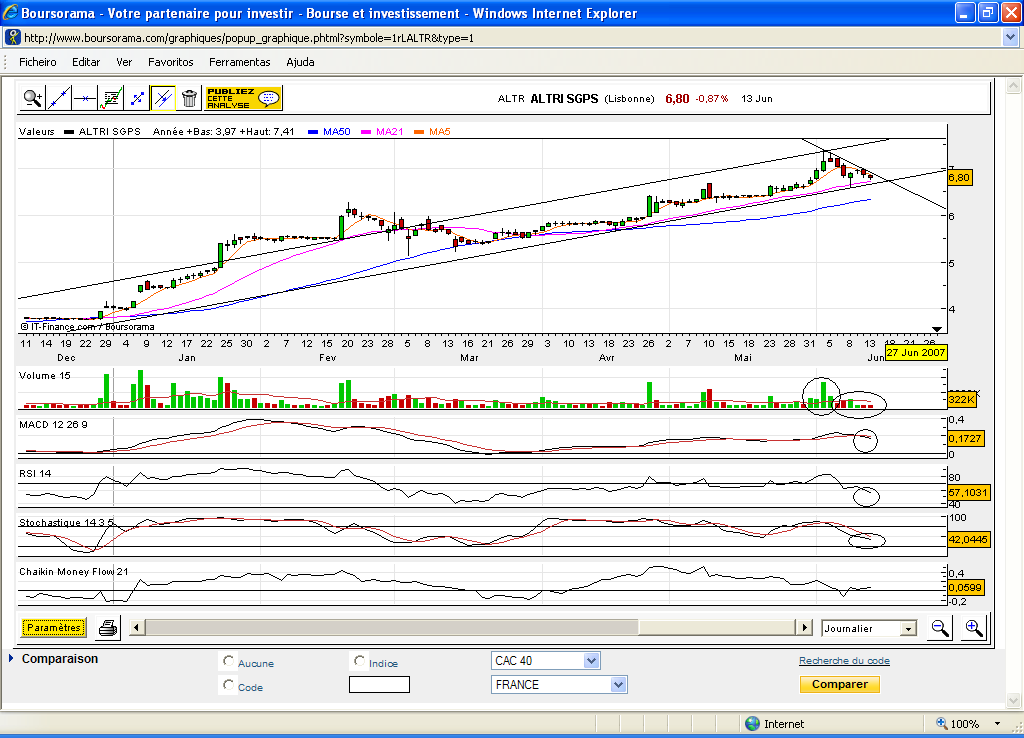The image size is (1024, 738).
Task: Follow the Recherche du code link
Action: click(844, 661)
